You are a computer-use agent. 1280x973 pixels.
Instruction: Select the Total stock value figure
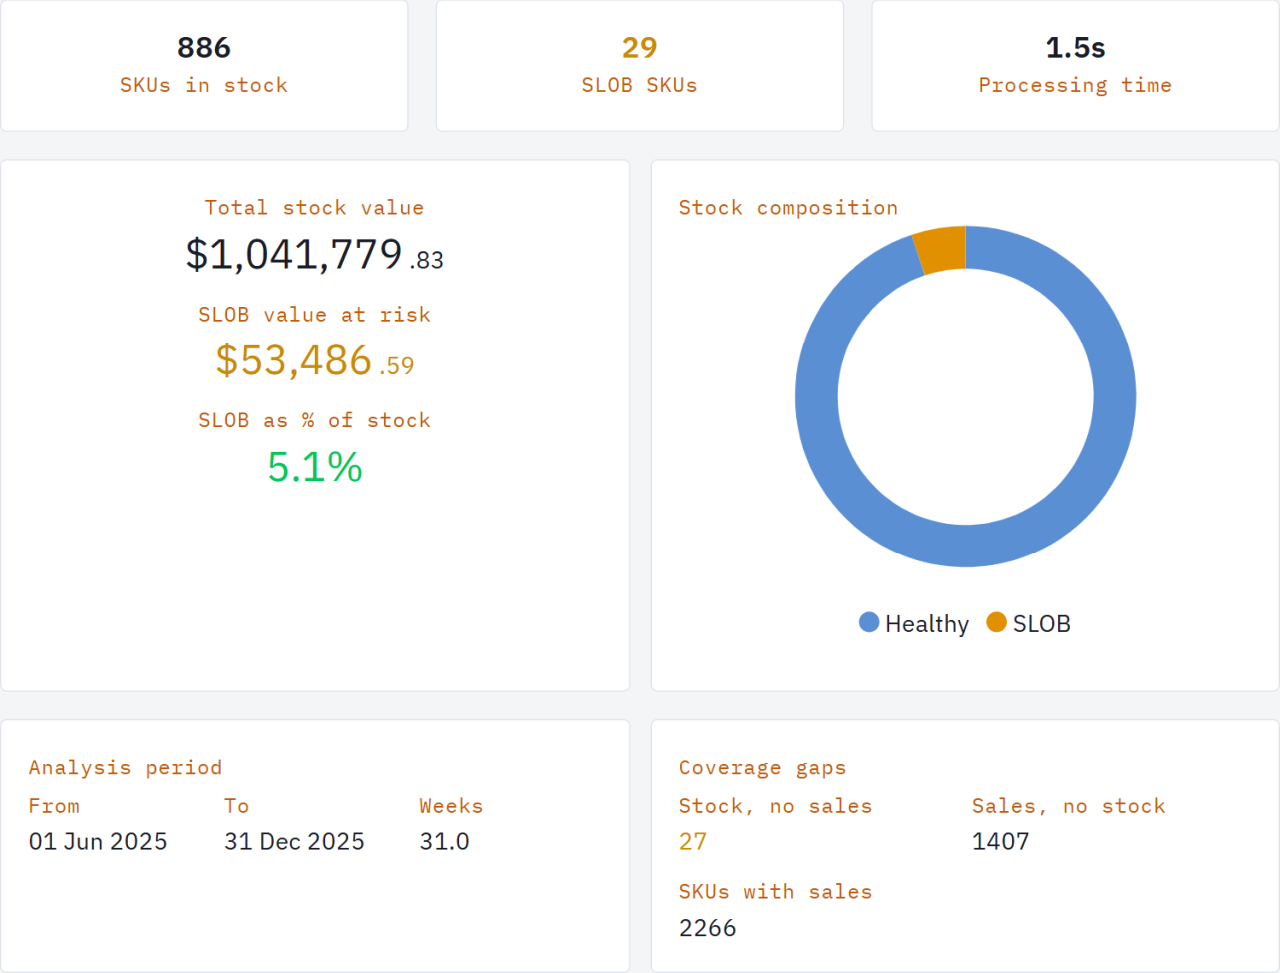314,255
